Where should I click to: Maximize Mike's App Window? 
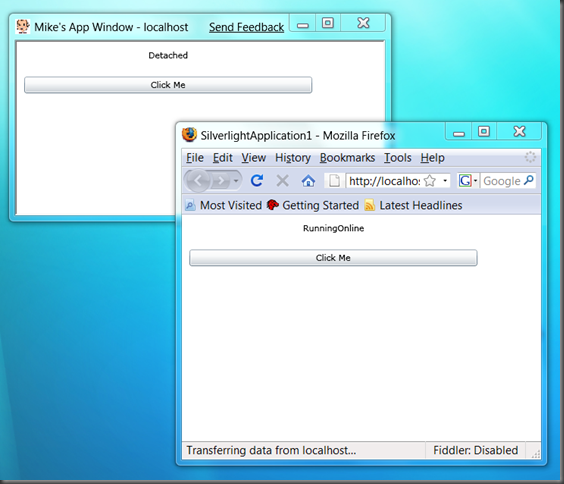pos(328,23)
